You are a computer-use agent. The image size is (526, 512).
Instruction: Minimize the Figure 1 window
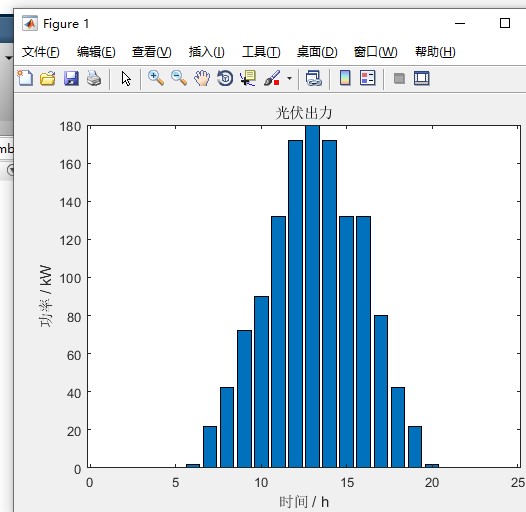click(460, 23)
